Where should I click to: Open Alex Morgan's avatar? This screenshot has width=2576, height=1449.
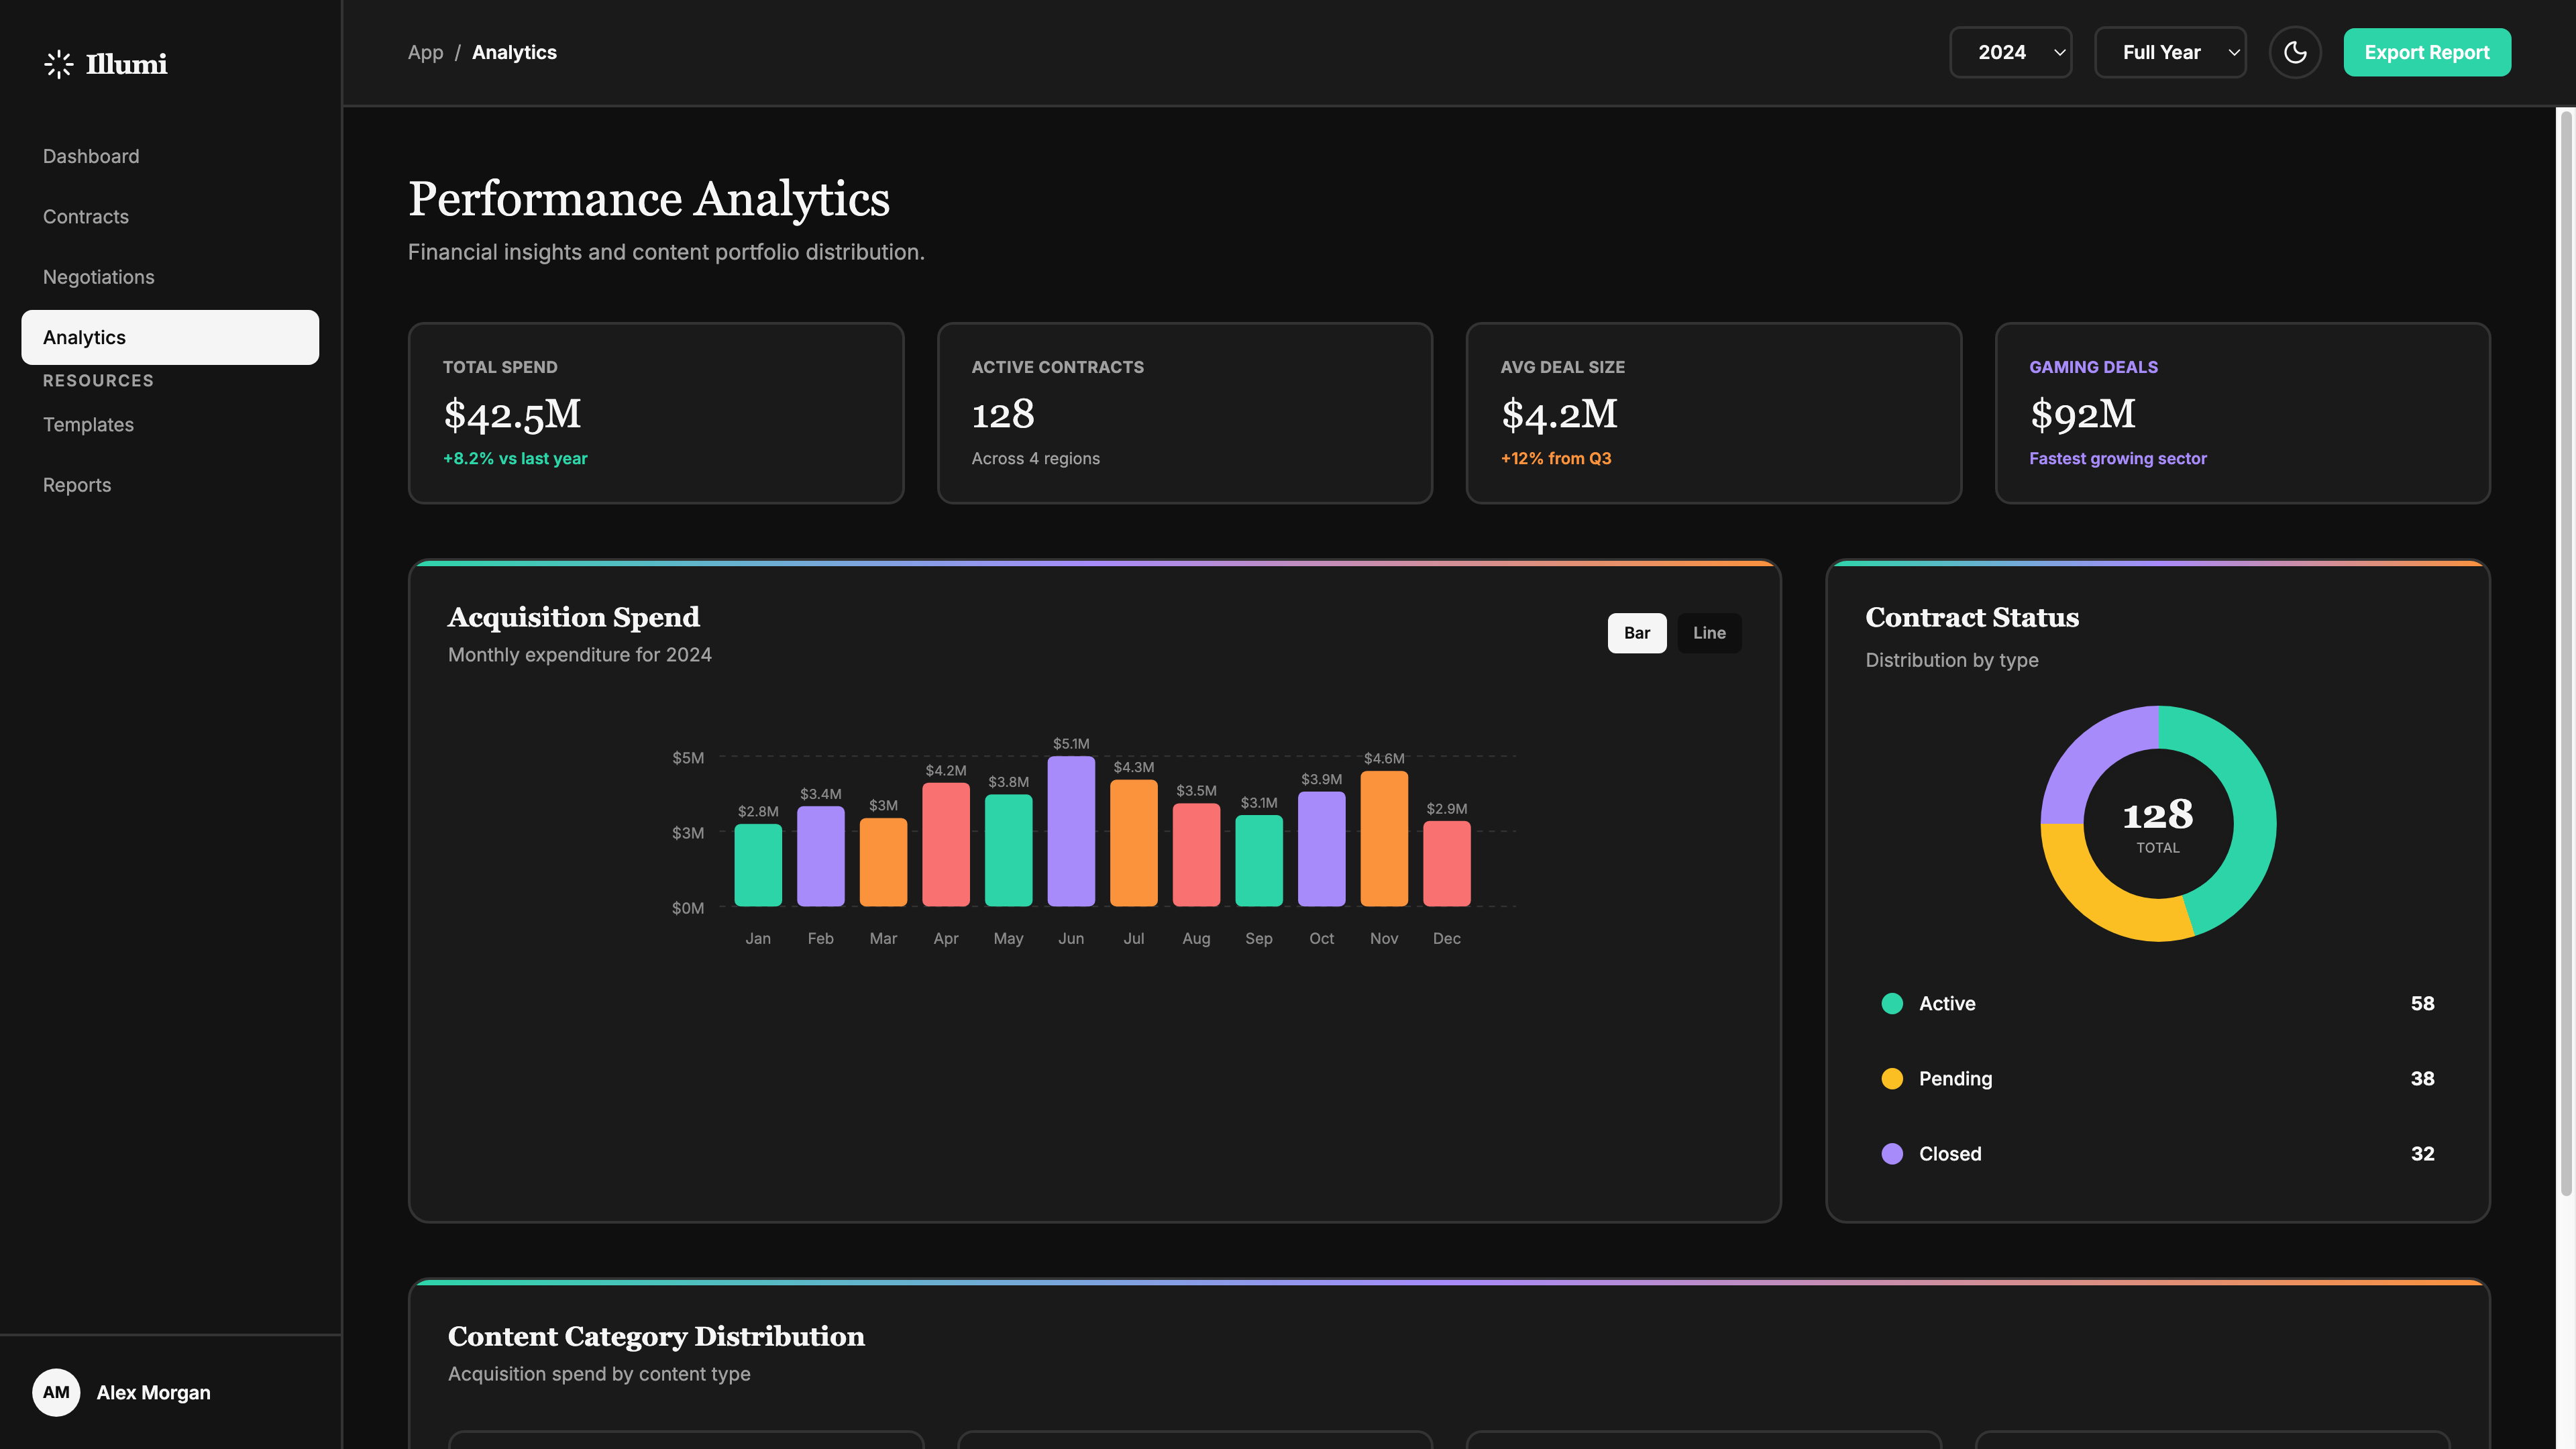click(57, 1392)
